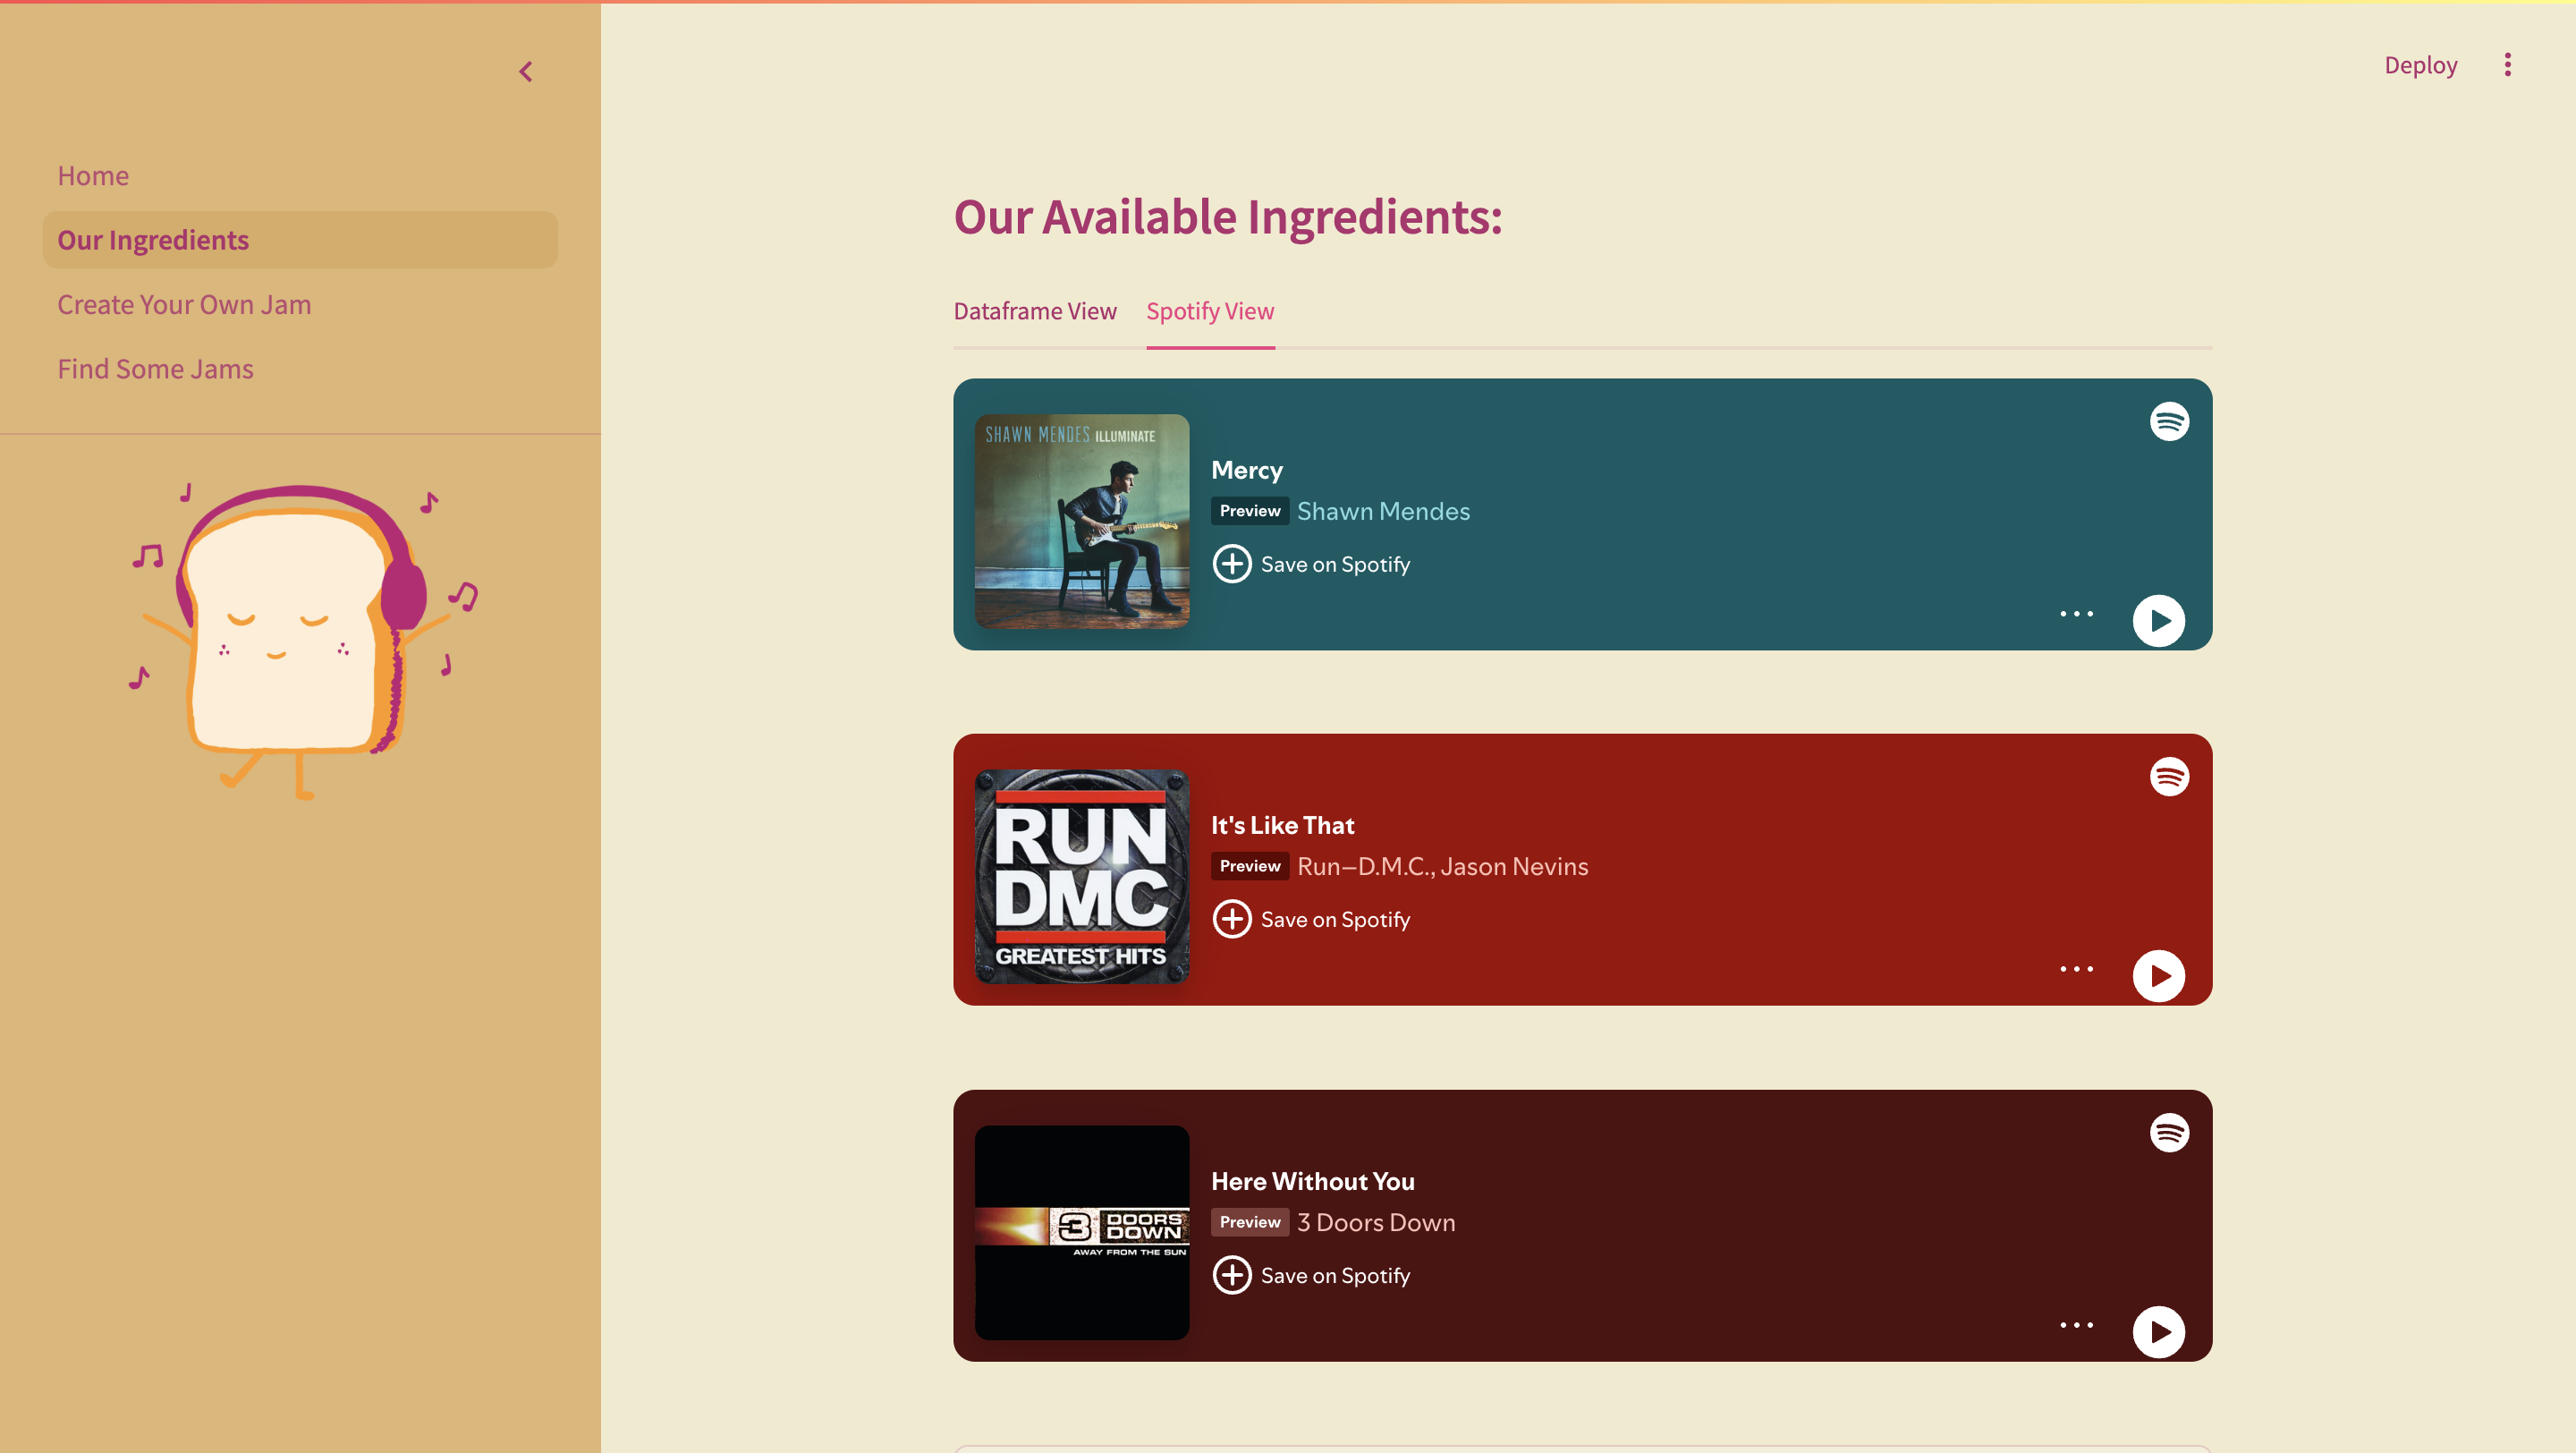Click the Deploy button
The image size is (2576, 1453).
coord(2420,65)
